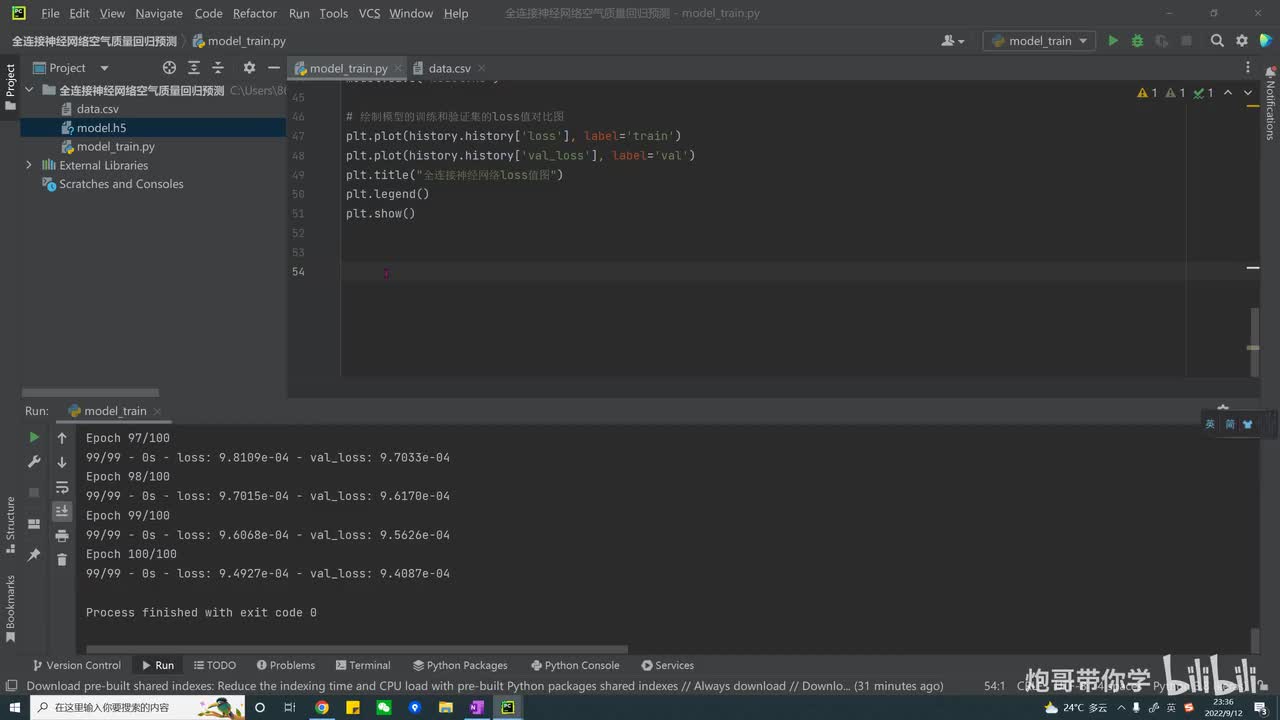Open the Services tool window
The height and width of the screenshot is (720, 1280).
tap(667, 665)
